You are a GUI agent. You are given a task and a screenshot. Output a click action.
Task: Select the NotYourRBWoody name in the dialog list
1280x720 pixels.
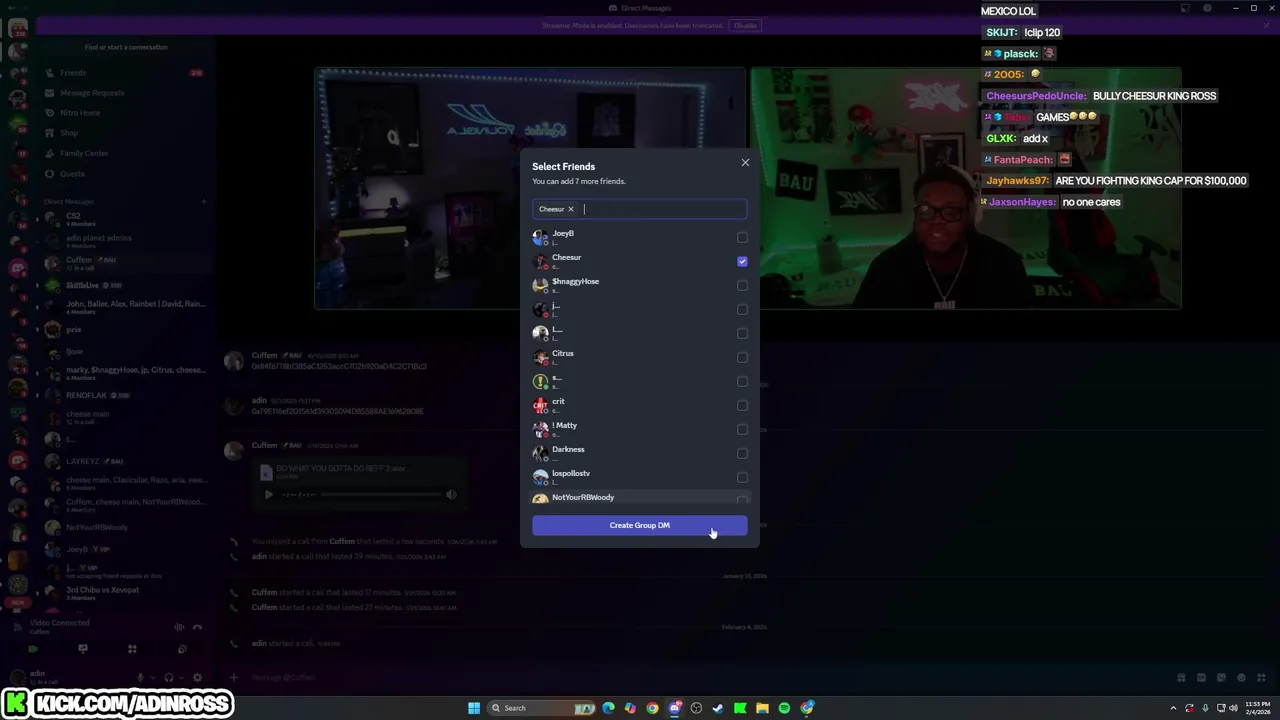[x=583, y=497]
